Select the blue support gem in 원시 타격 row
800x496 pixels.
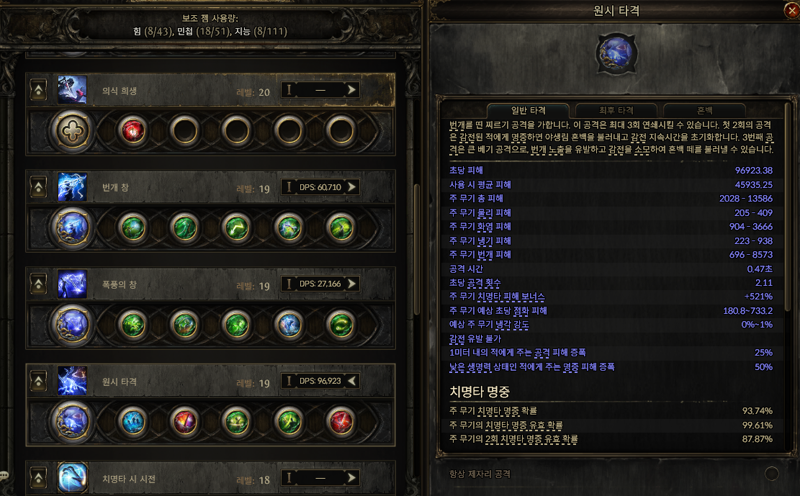coord(133,421)
